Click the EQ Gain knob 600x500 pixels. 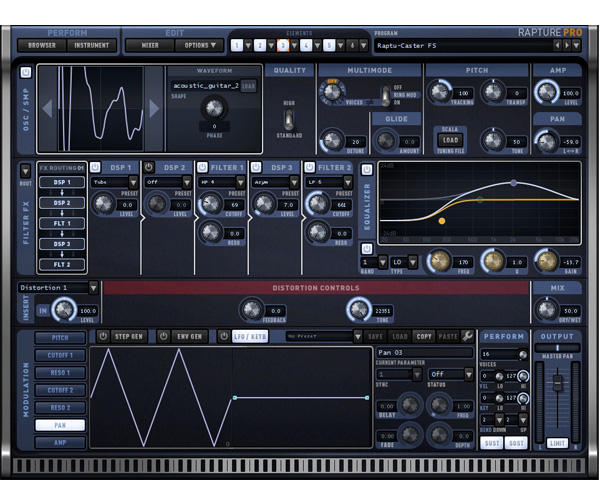(546, 261)
